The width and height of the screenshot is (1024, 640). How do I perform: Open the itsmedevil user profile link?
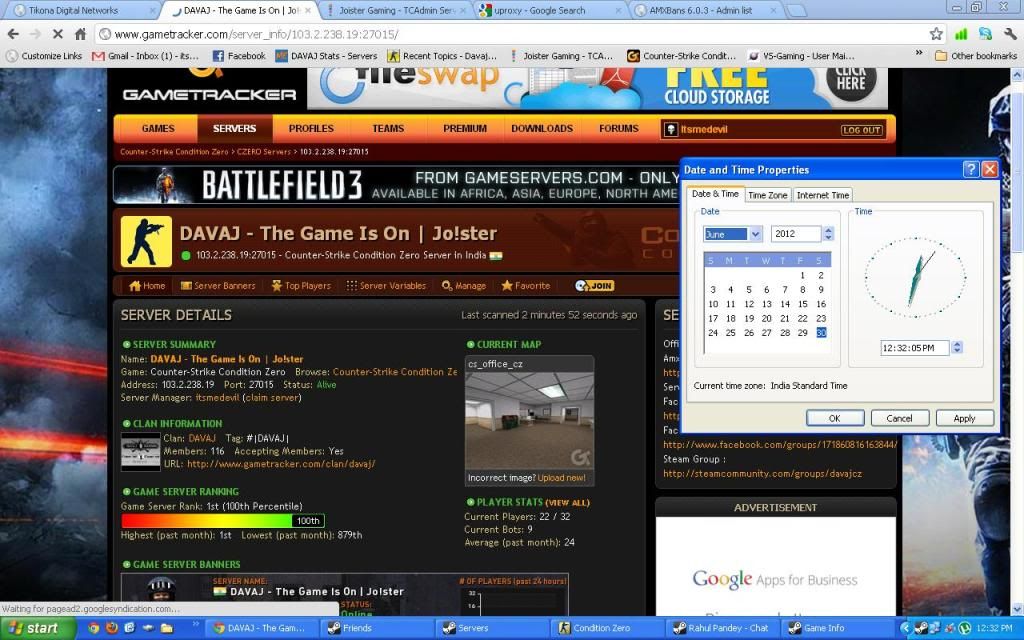[x=704, y=129]
